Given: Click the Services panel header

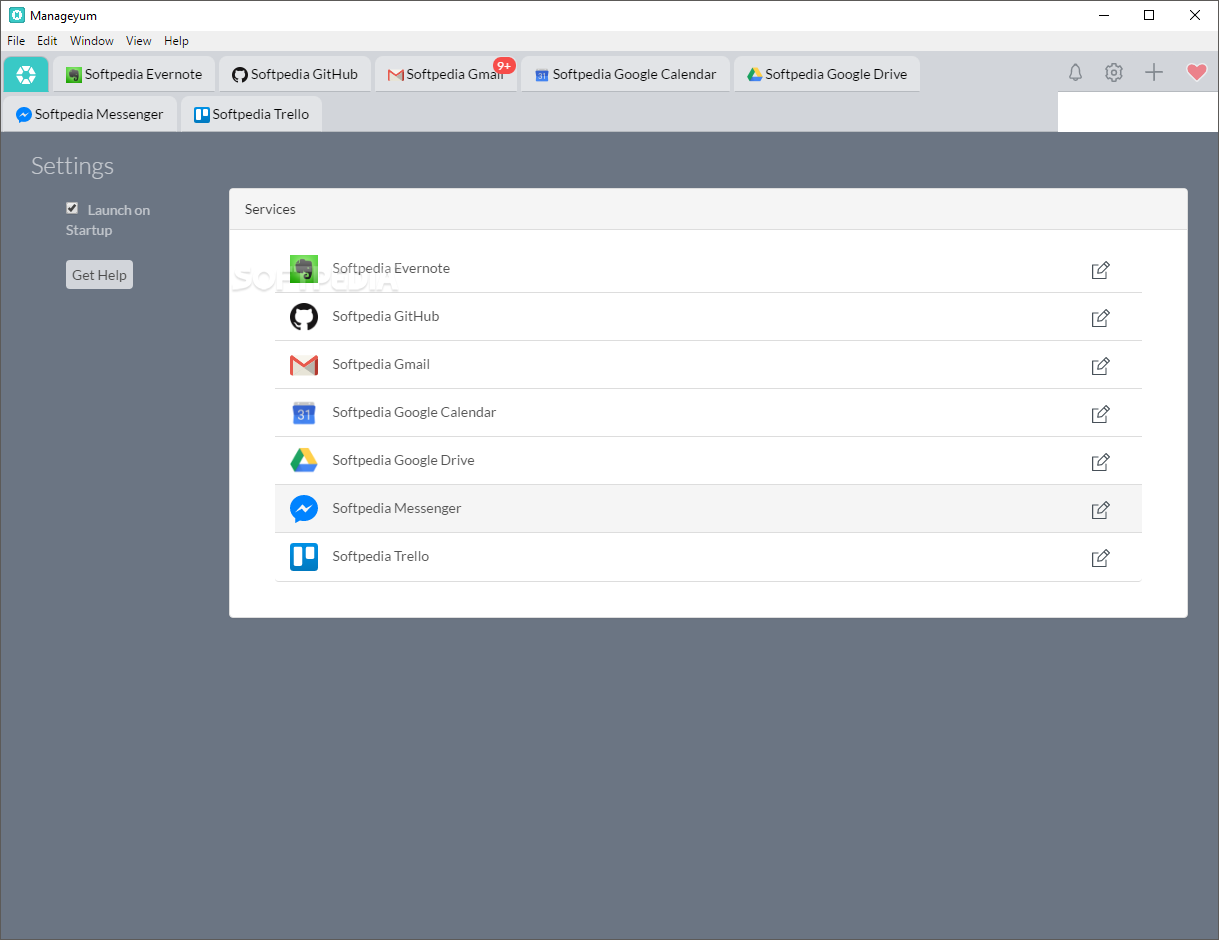Looking at the screenshot, I should tap(708, 209).
